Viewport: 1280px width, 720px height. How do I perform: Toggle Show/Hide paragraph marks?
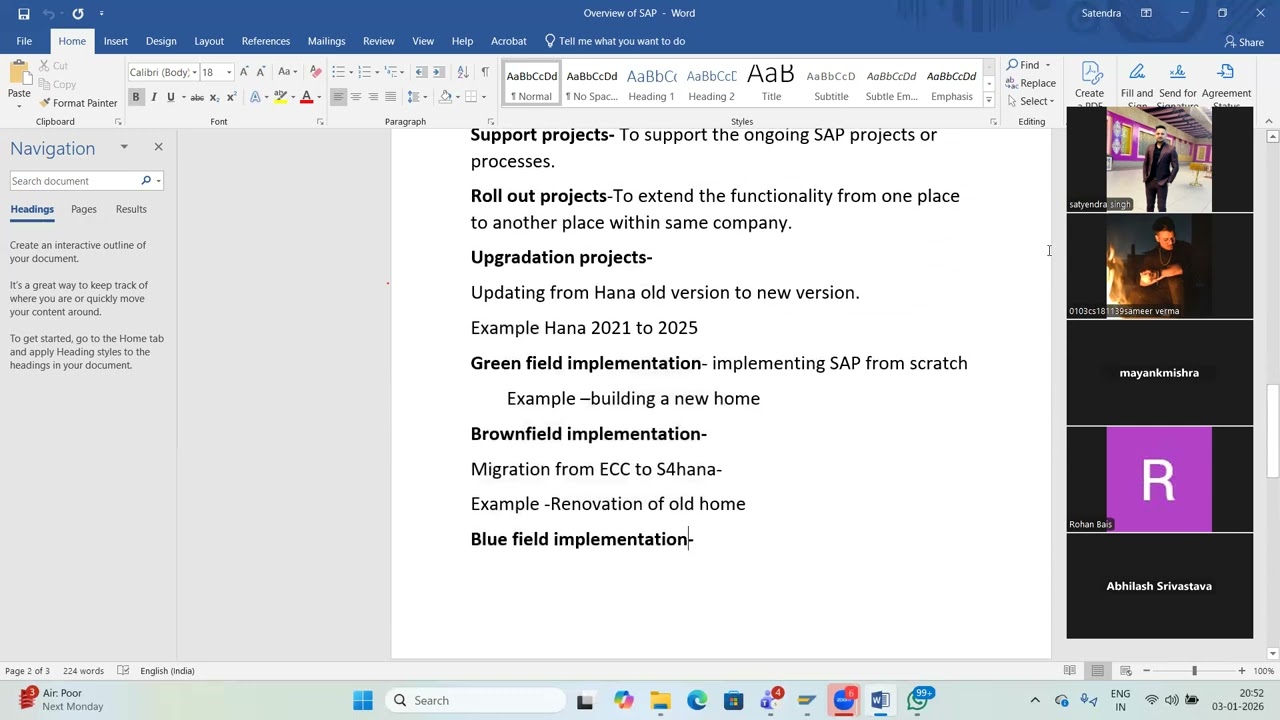pyautogui.click(x=485, y=72)
